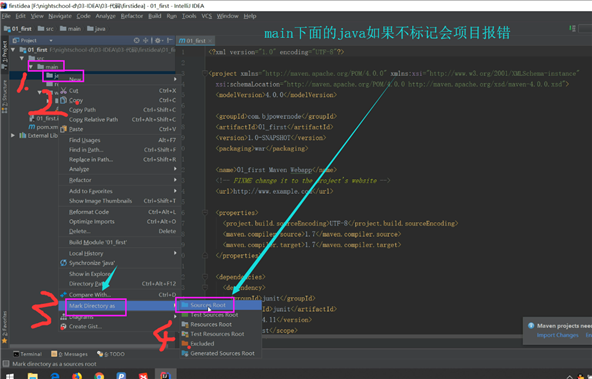592x379 pixels.
Task: Click the scroll-from-source target icon in Project panel
Action: point(136,40)
